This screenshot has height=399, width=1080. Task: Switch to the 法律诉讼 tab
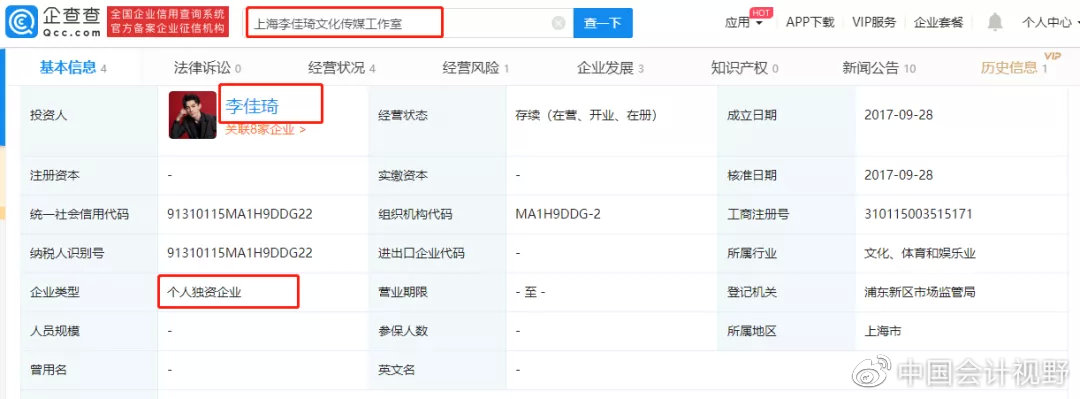[x=207, y=68]
